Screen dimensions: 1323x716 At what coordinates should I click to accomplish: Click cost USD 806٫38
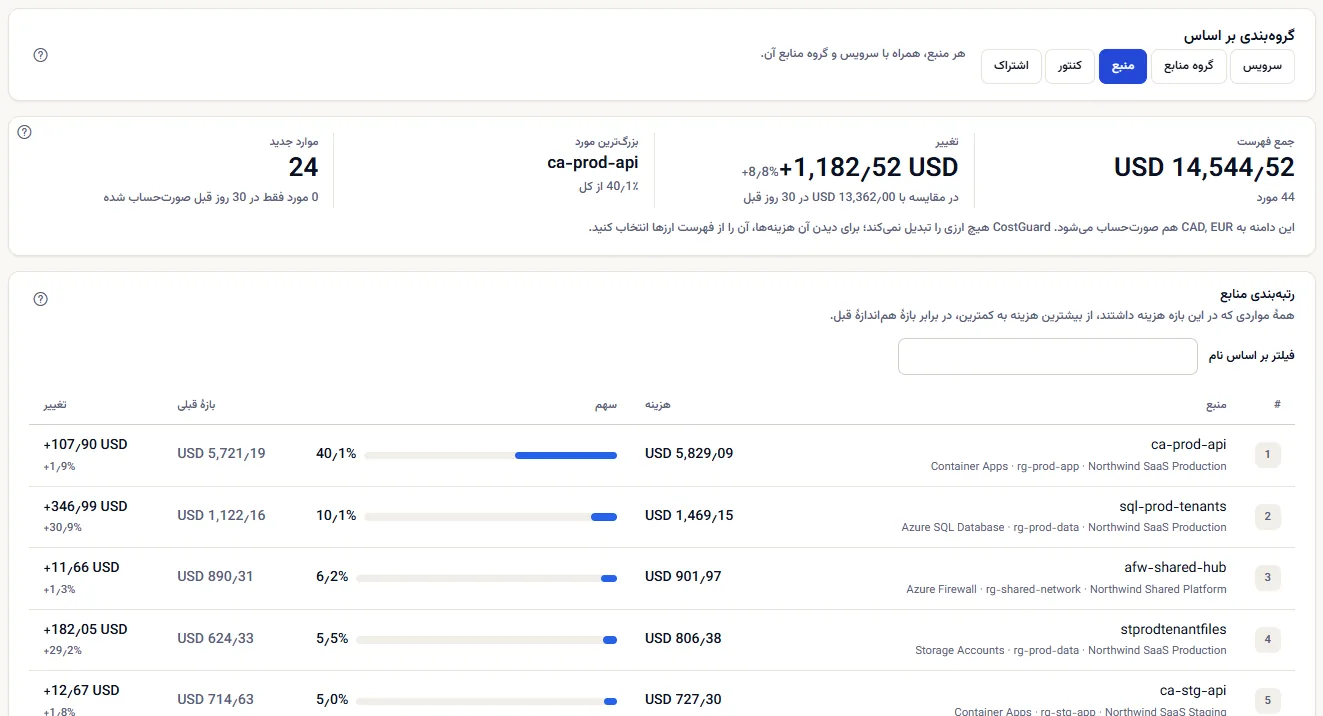click(683, 638)
